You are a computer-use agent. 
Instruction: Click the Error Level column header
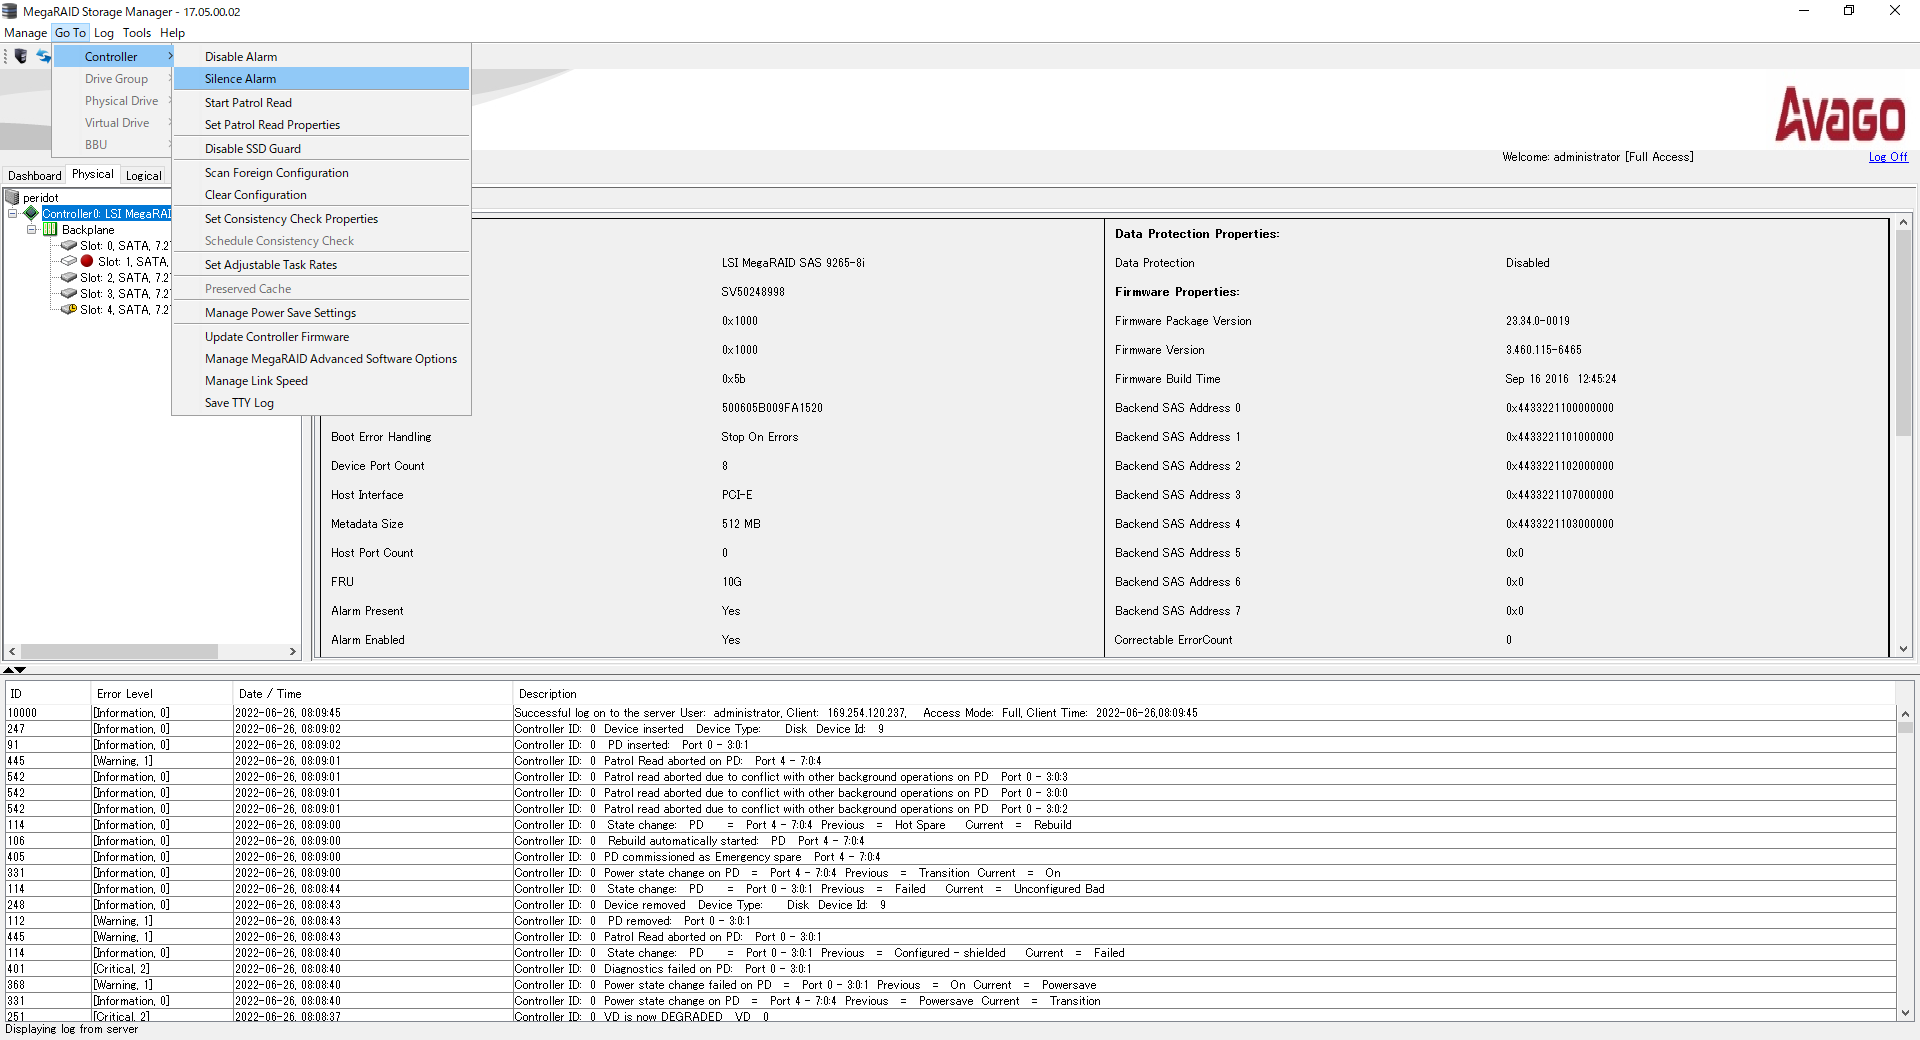pos(160,693)
